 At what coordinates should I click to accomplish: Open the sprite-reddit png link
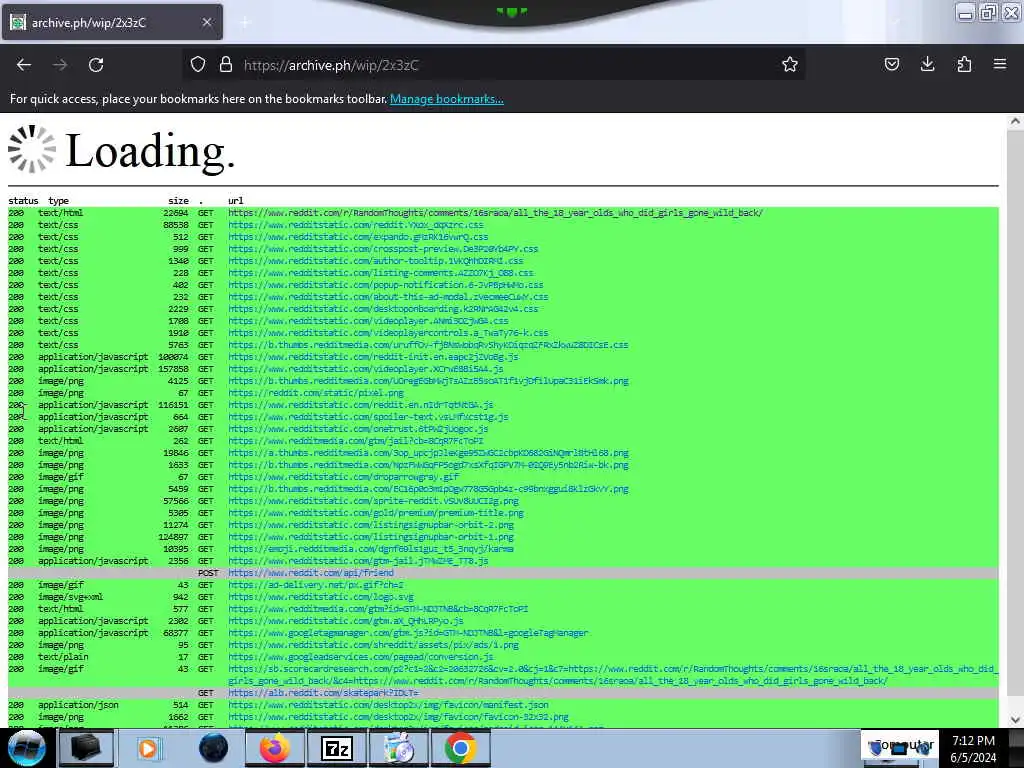click(x=373, y=501)
